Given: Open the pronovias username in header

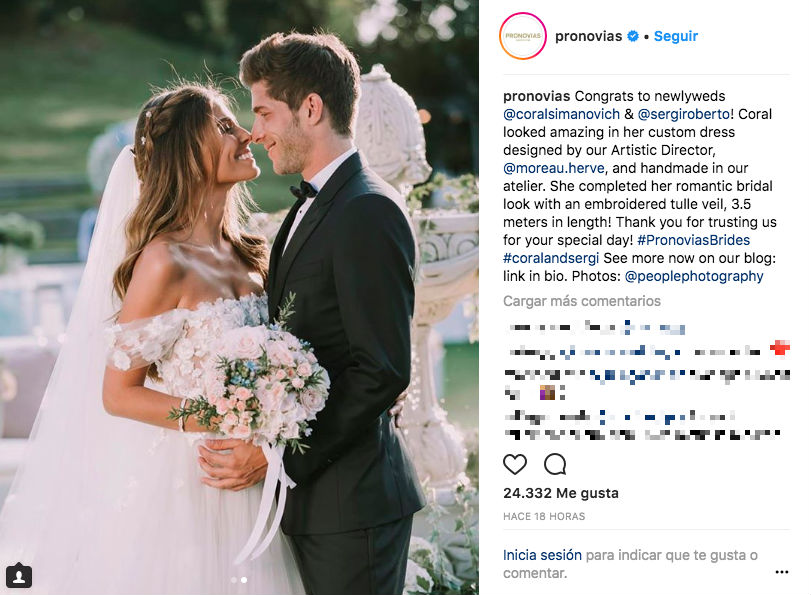Looking at the screenshot, I should click(588, 36).
